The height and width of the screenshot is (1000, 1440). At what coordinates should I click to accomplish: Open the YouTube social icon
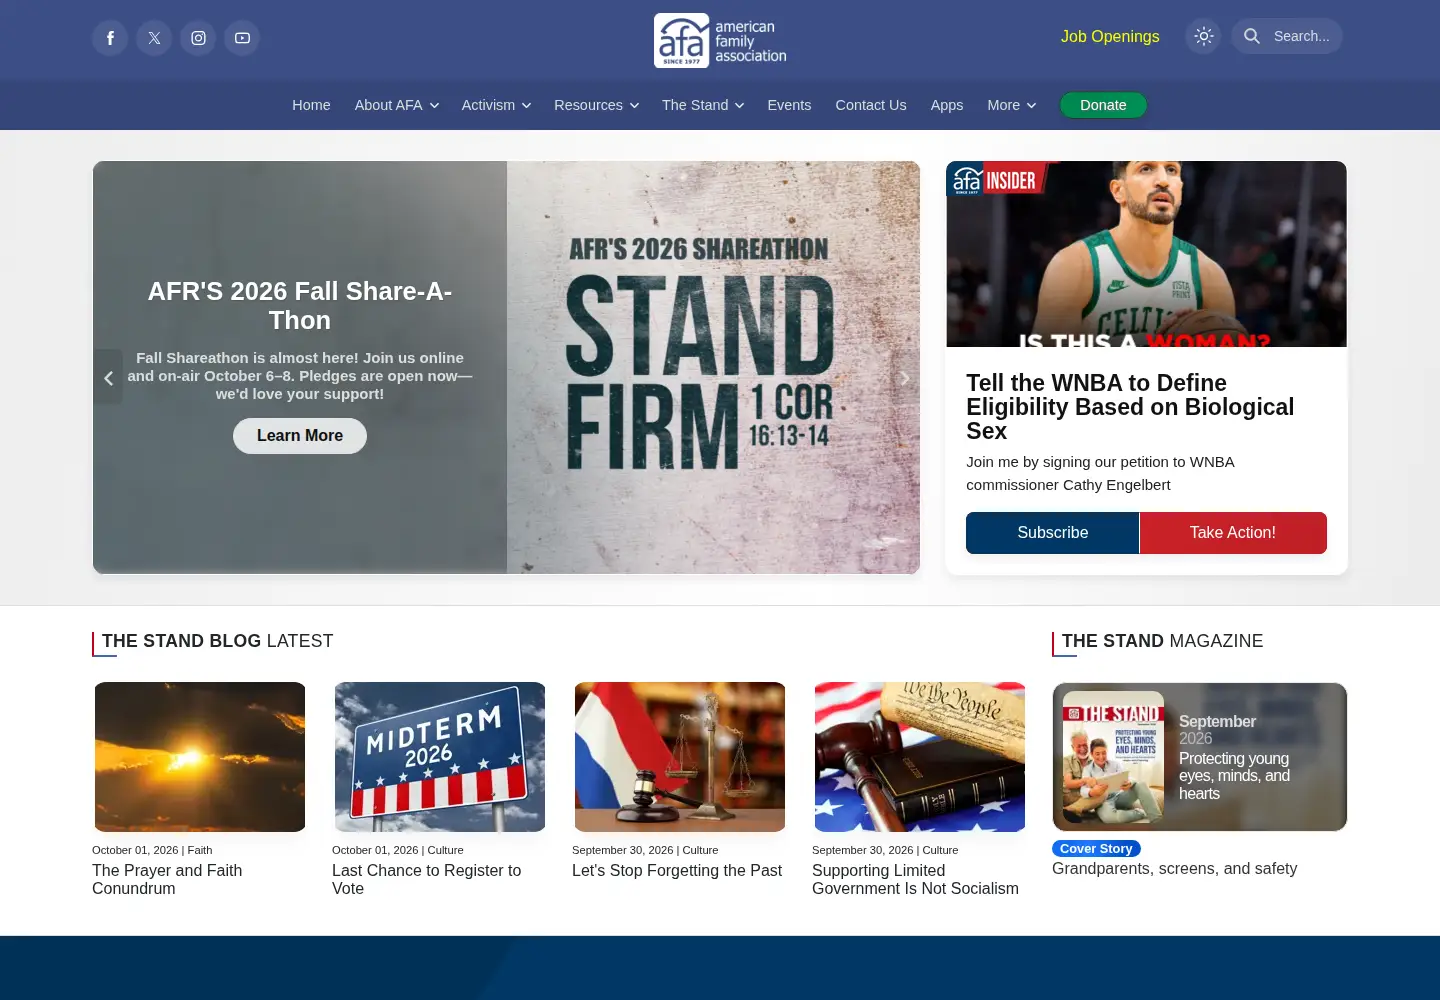242,38
